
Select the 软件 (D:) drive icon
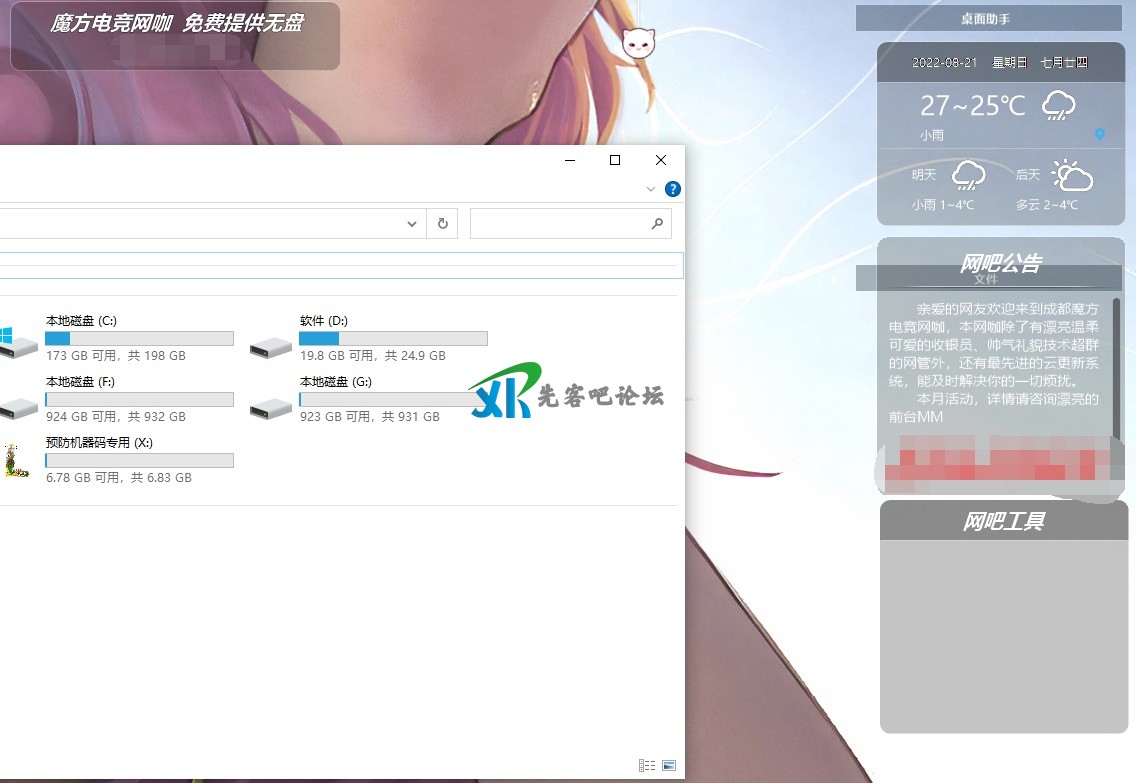tap(270, 346)
